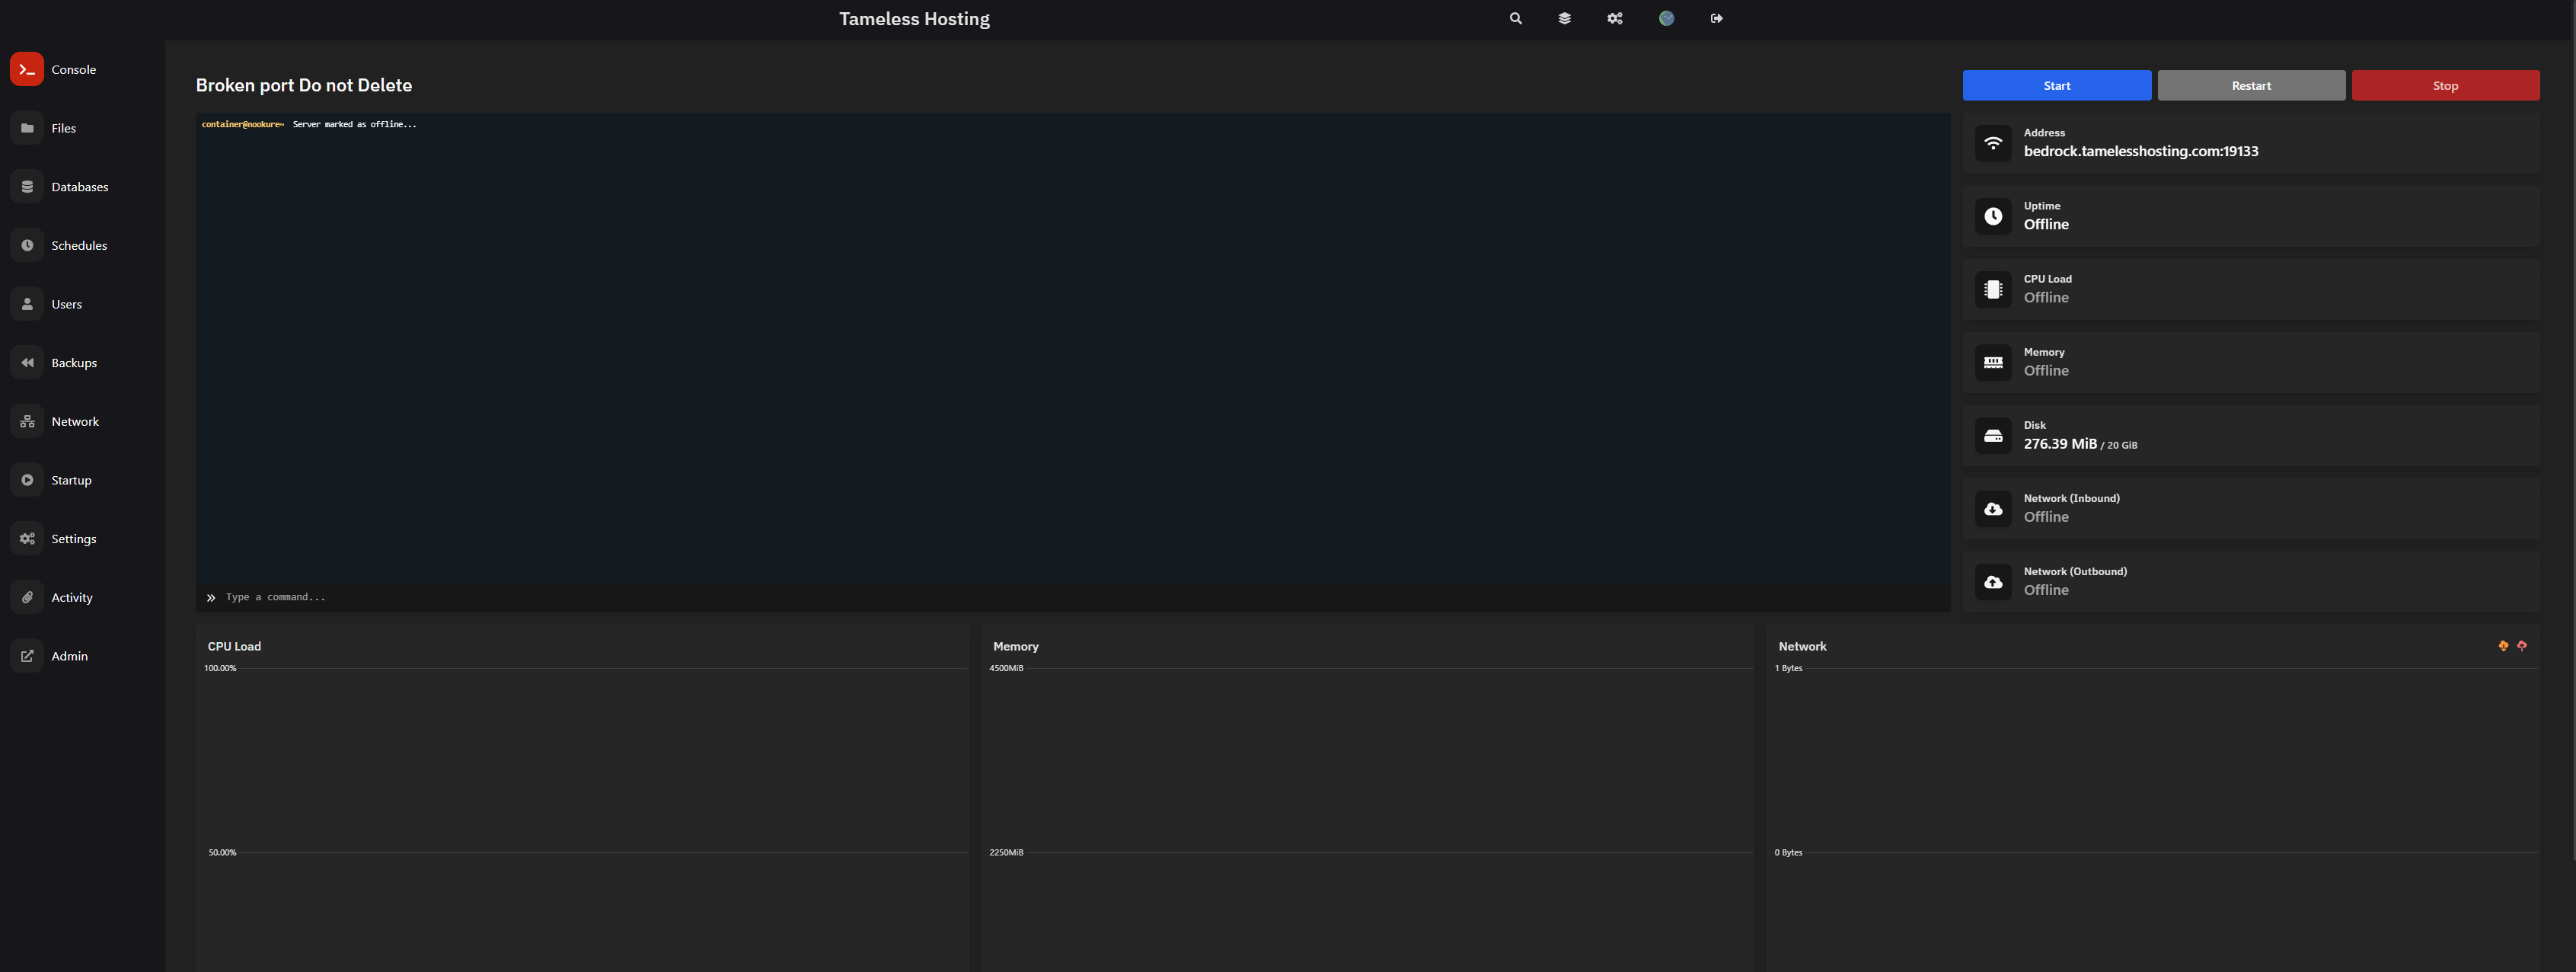The width and height of the screenshot is (2576, 972).
Task: Toggle inbound traffic legend on Network chart
Action: tap(2502, 646)
